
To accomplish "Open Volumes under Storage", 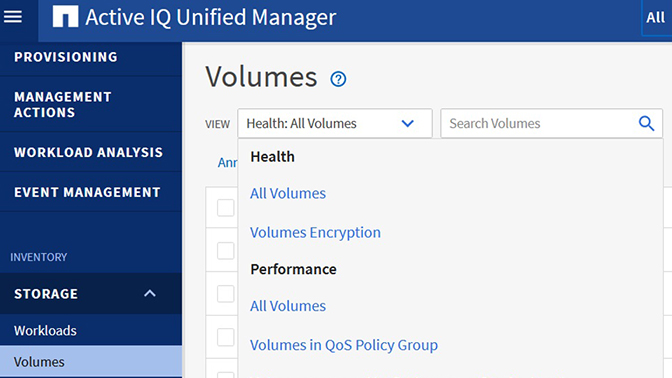I will point(91,362).
